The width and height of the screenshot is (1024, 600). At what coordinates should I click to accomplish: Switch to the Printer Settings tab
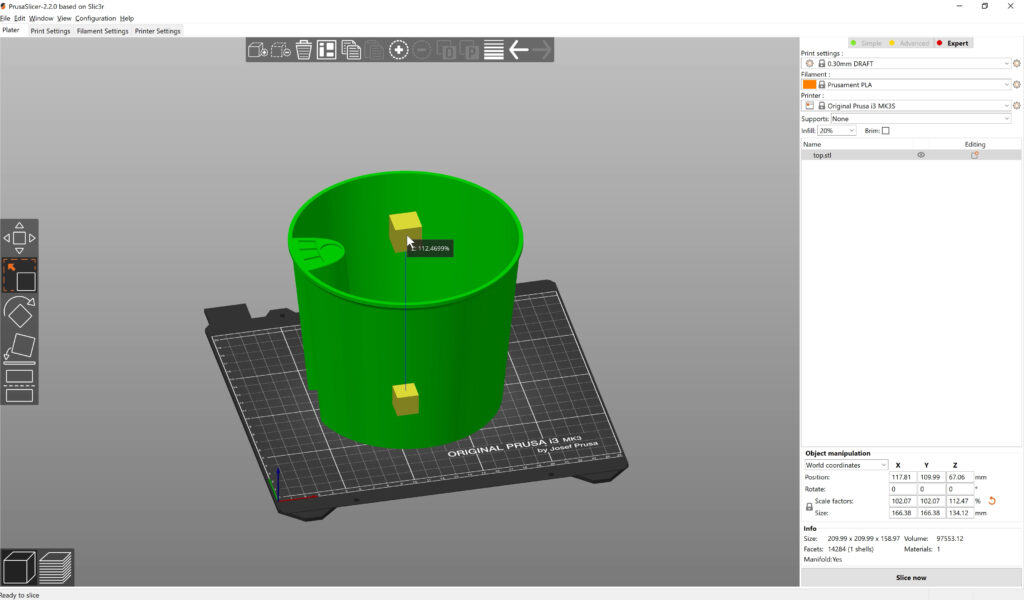[x=157, y=31]
